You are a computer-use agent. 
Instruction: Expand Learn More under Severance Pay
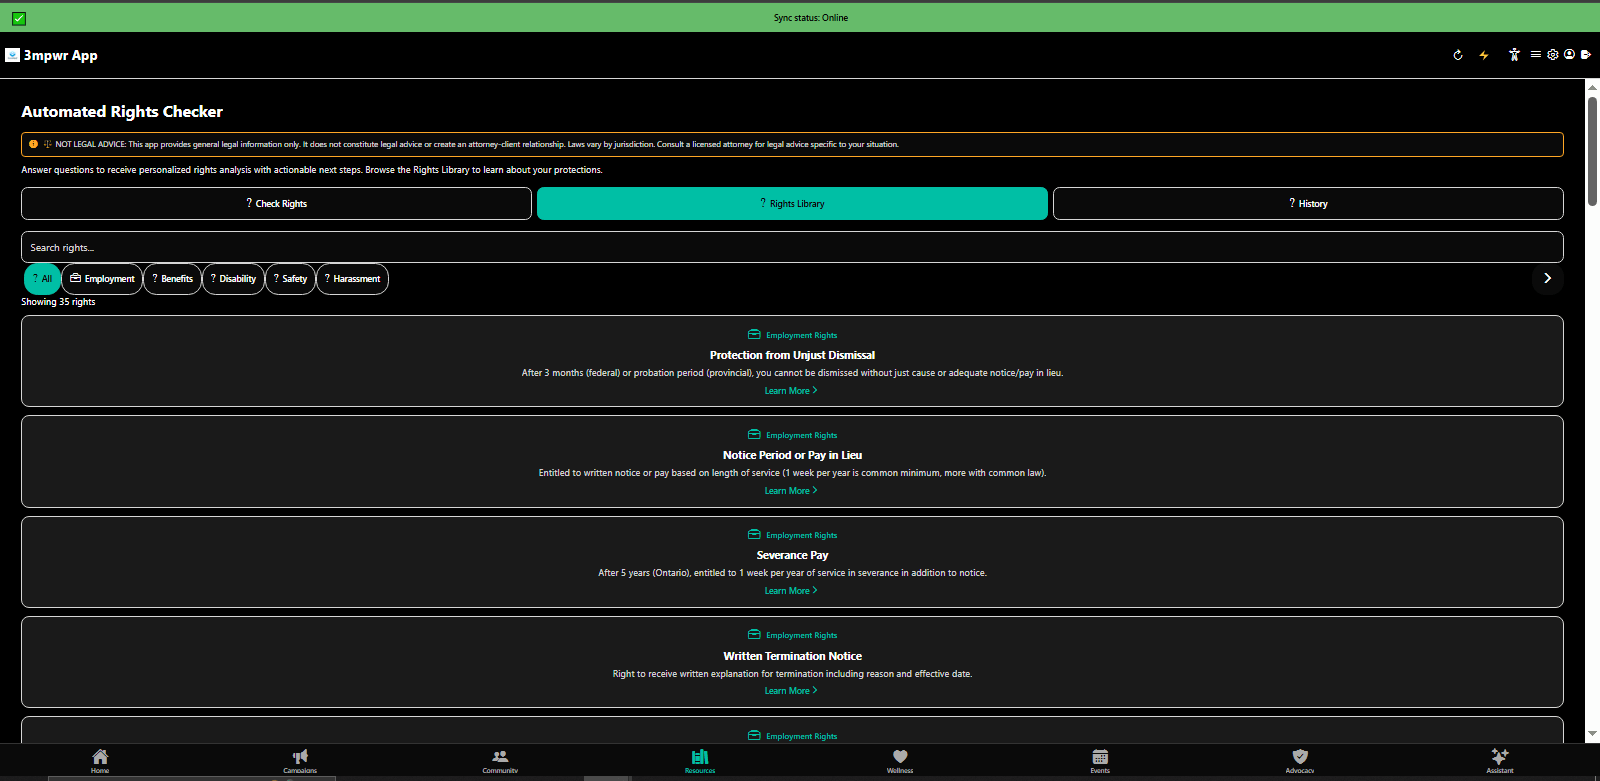coord(791,591)
